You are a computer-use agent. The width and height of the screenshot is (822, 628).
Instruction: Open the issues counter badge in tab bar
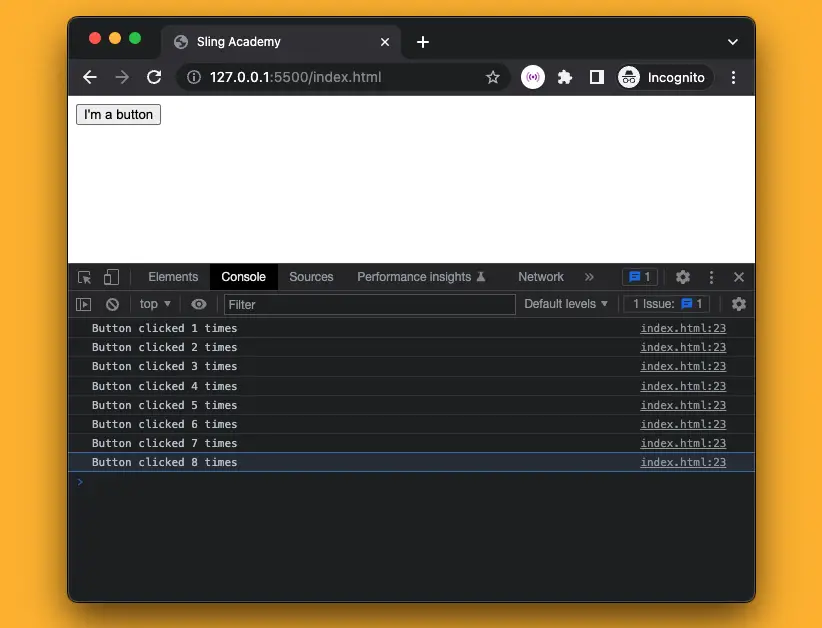(x=640, y=277)
